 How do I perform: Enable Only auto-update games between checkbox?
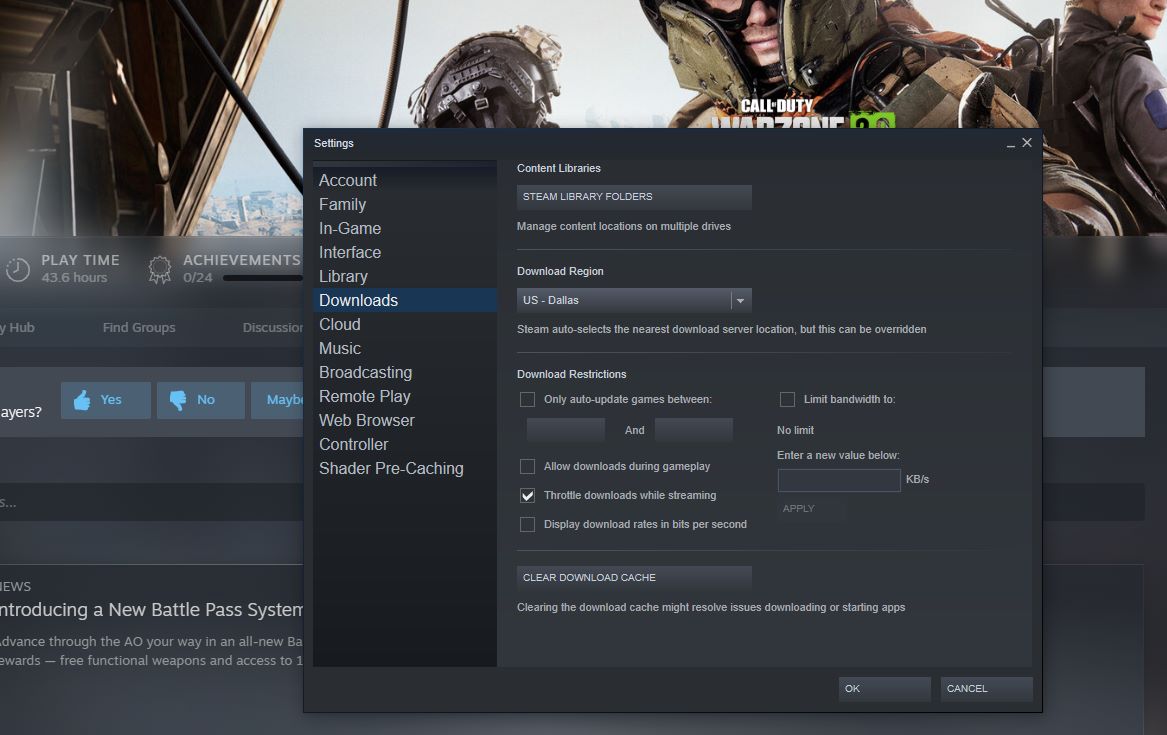(528, 399)
